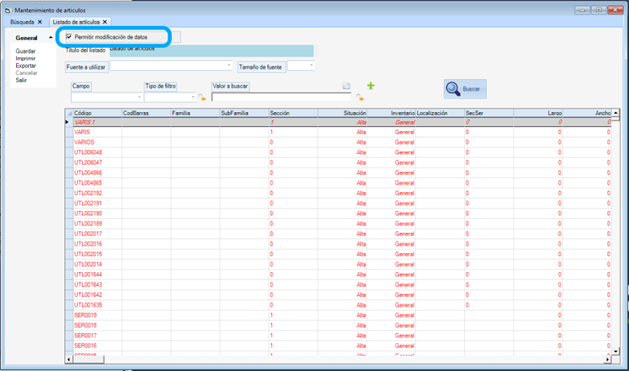Click the scroll-up arrow of the grid
Viewport: 629px width, 371px height.
pyautogui.click(x=615, y=113)
